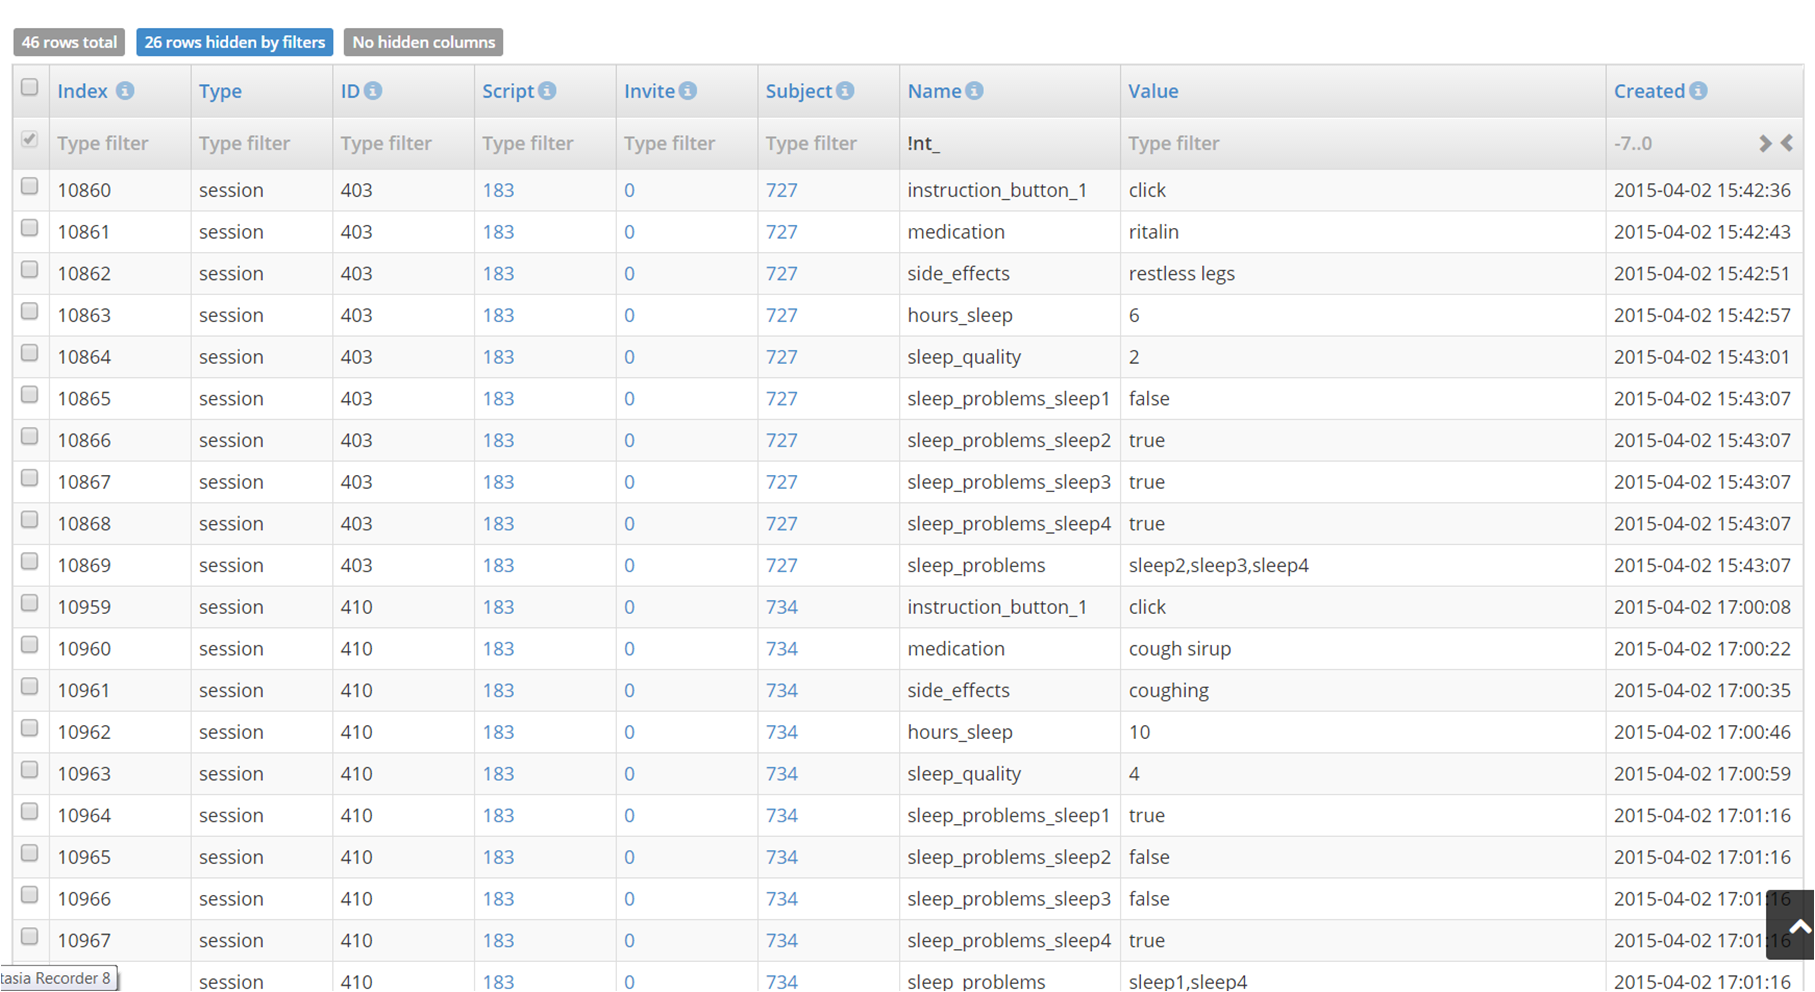This screenshot has width=1815, height=992.
Task: Click the info icon next to Index
Action: tap(125, 91)
